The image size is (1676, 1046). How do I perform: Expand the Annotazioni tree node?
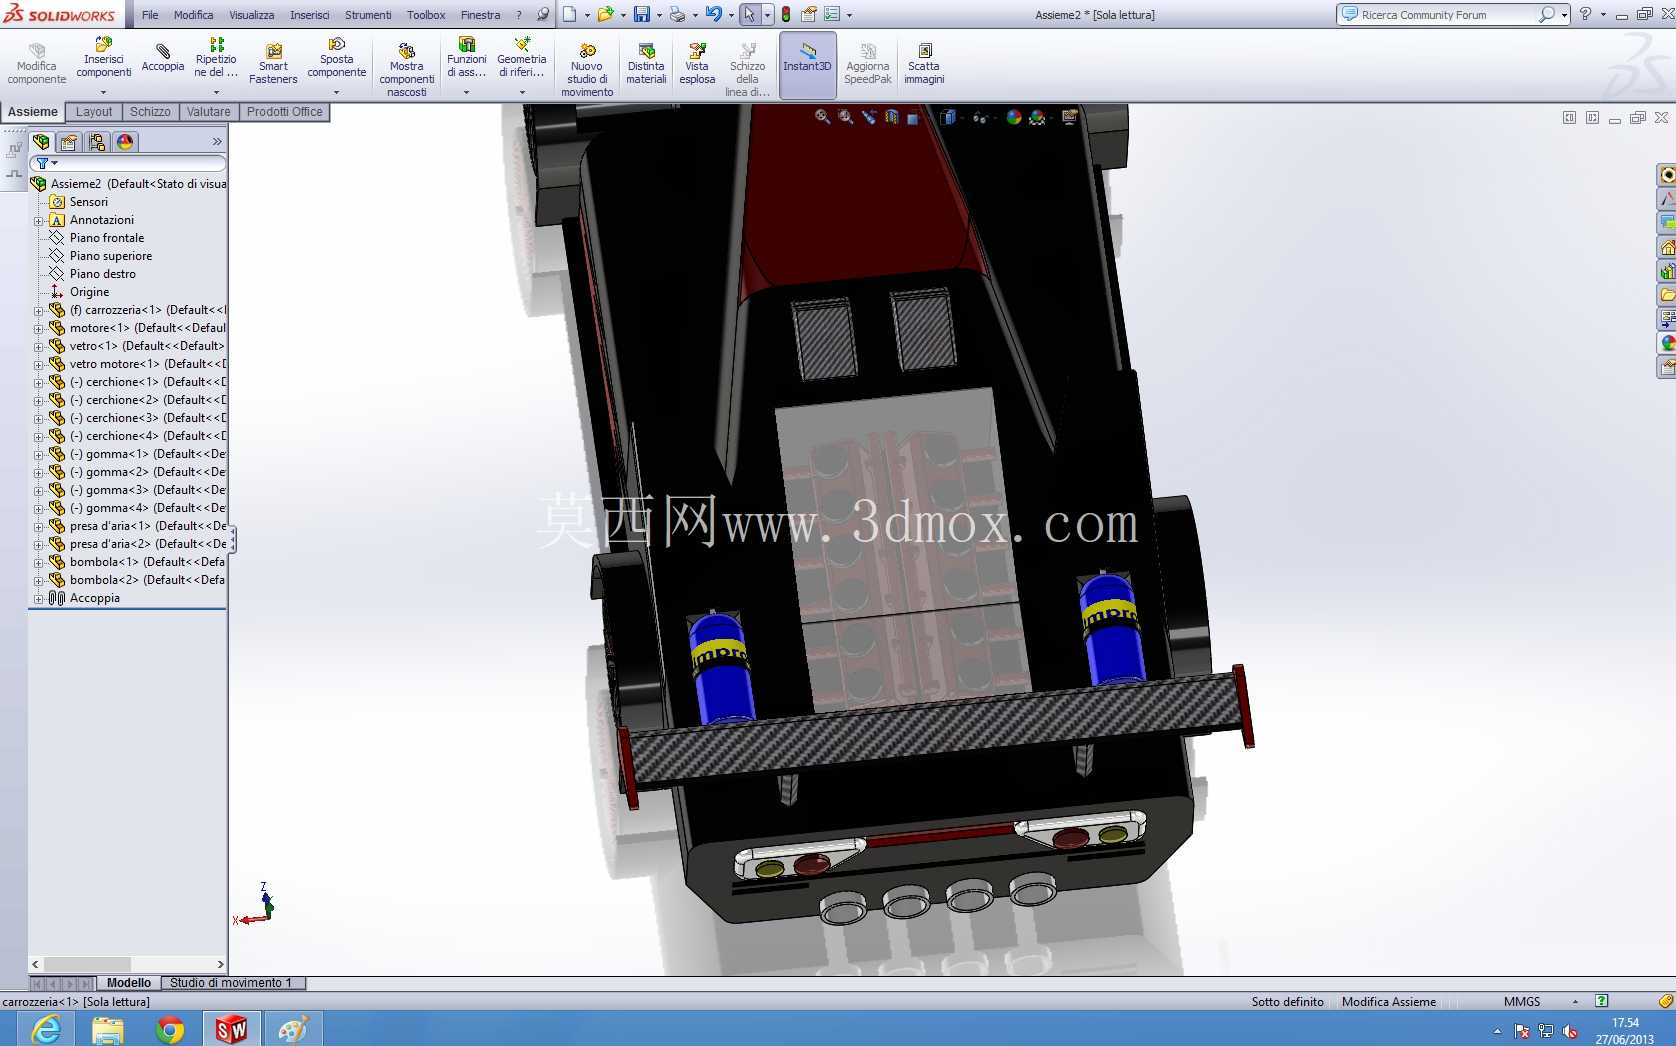[39, 220]
